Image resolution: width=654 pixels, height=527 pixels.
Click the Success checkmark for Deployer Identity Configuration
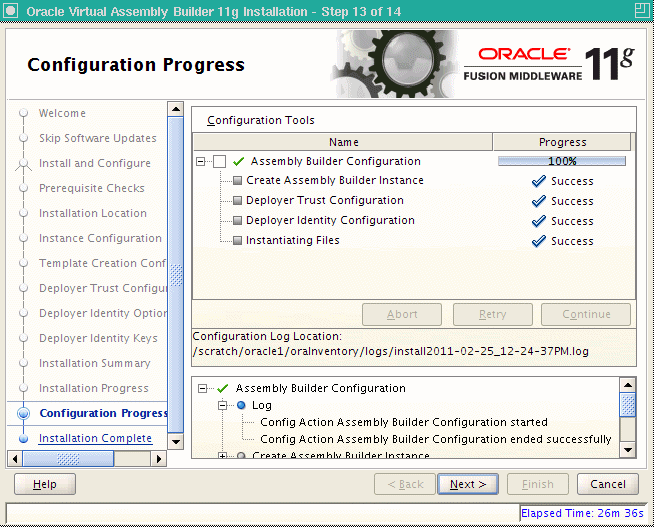539,221
